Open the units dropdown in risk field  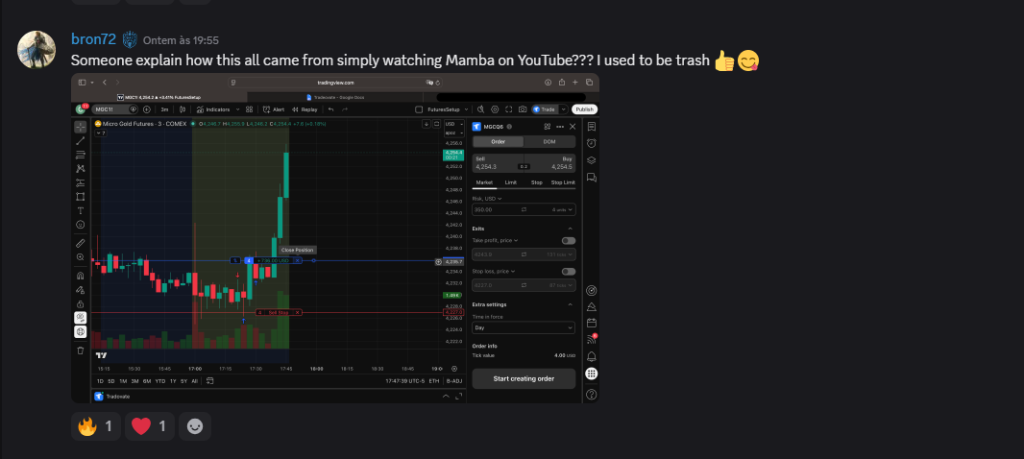[x=563, y=210]
